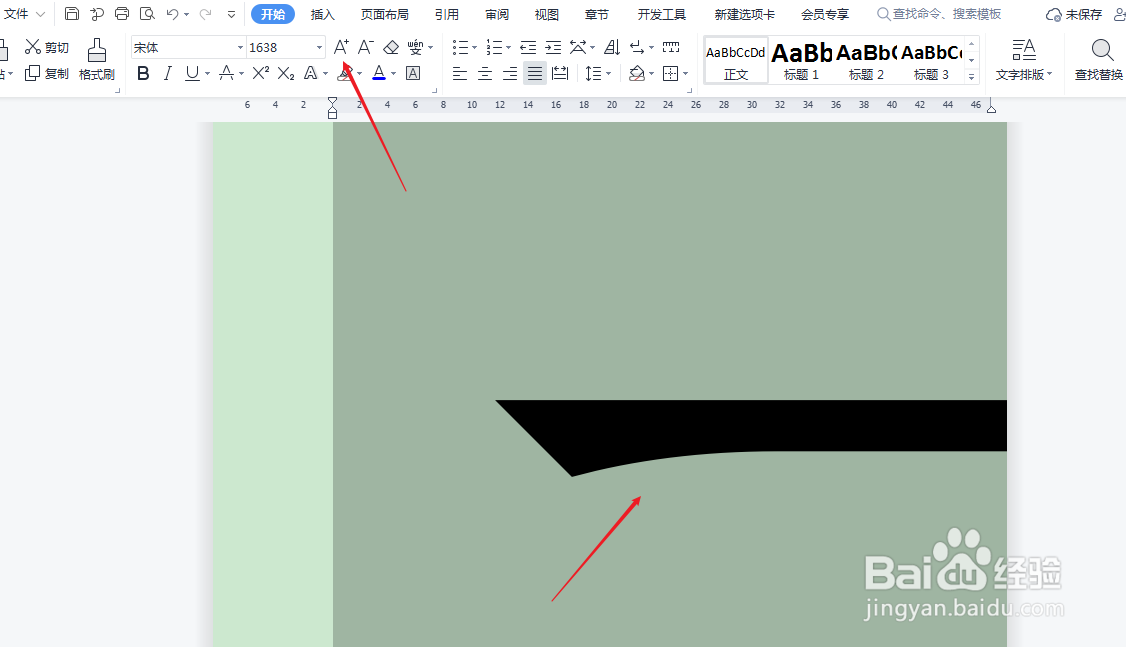Click the paragraph shading paint bucket icon
Viewport: 1126px width, 647px height.
[636, 73]
